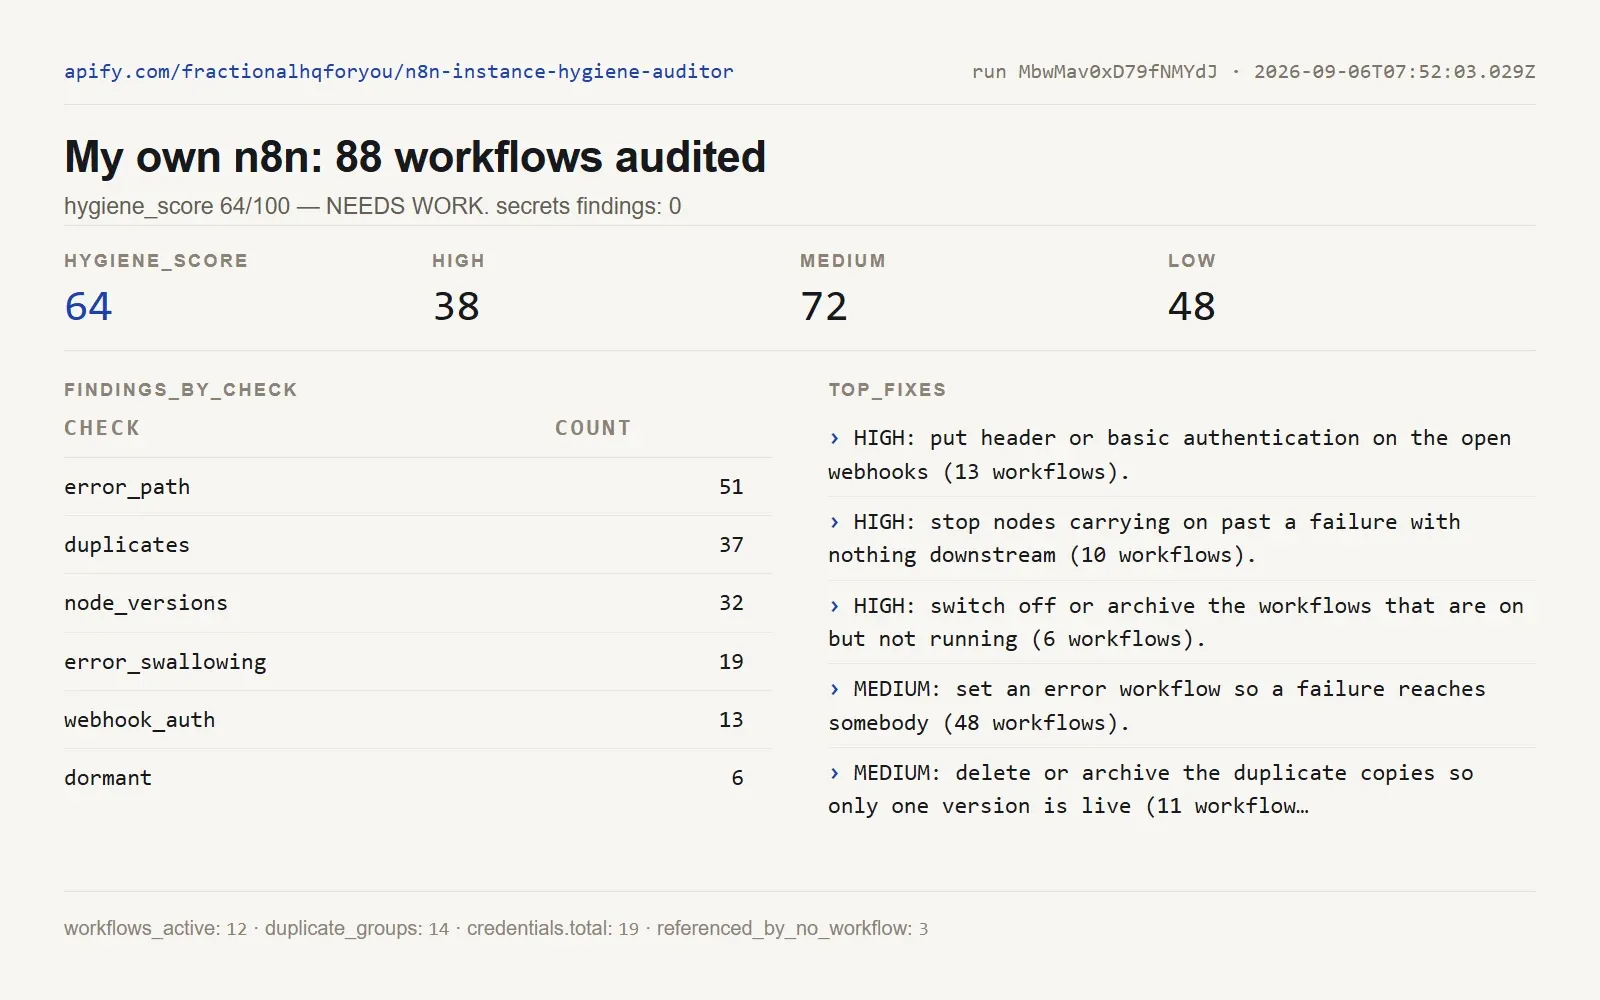Click the fix 'switch off or archive the workflows'

pos(1176,622)
